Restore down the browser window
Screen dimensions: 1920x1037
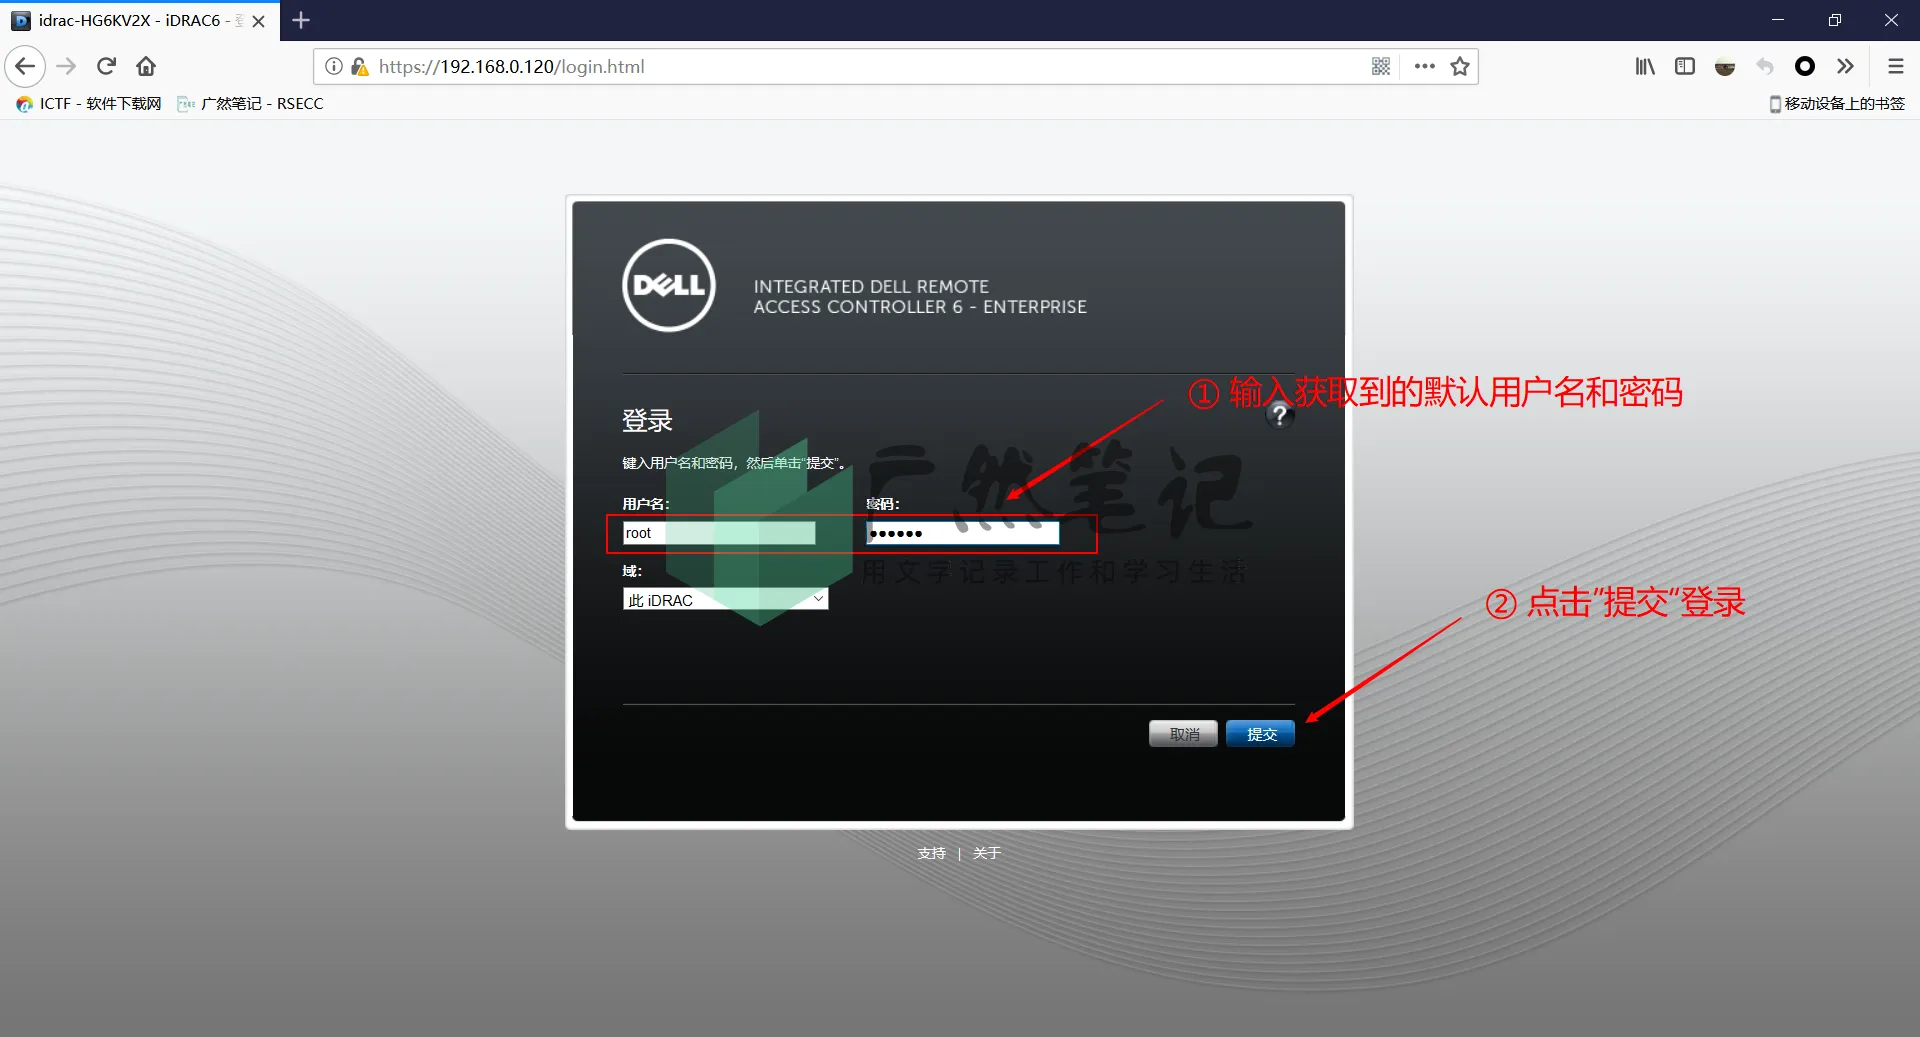point(1835,20)
